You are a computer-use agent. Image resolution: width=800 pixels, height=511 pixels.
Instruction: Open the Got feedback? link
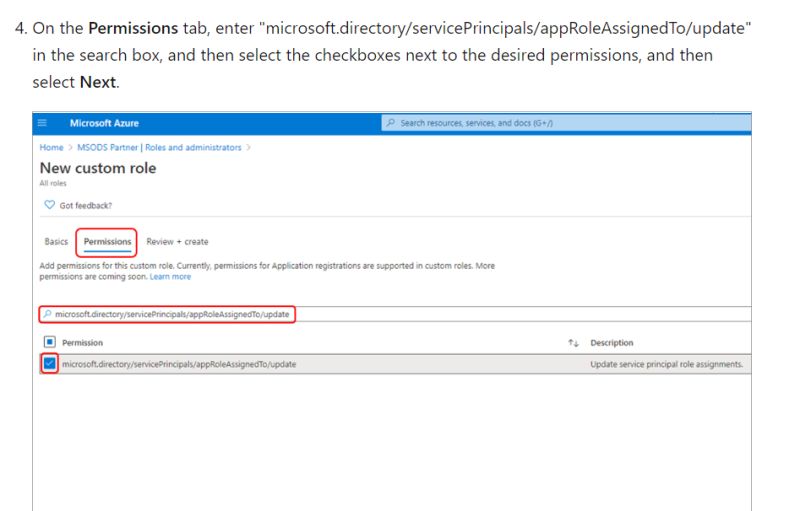(x=86, y=206)
